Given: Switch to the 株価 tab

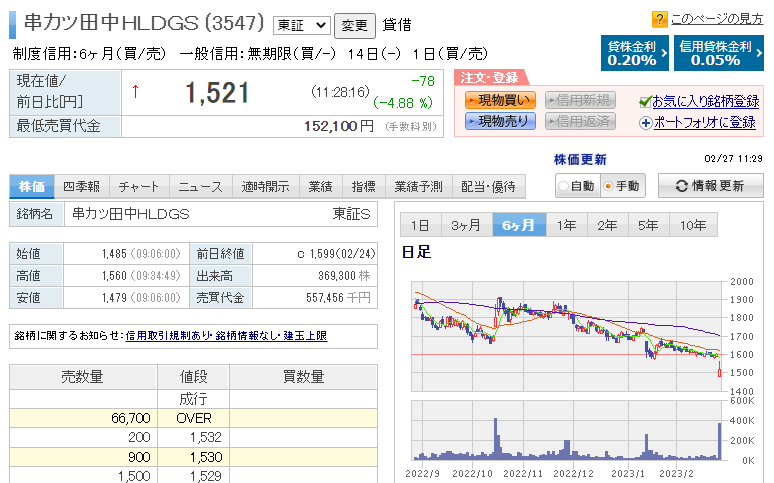Looking at the screenshot, I should (32, 187).
